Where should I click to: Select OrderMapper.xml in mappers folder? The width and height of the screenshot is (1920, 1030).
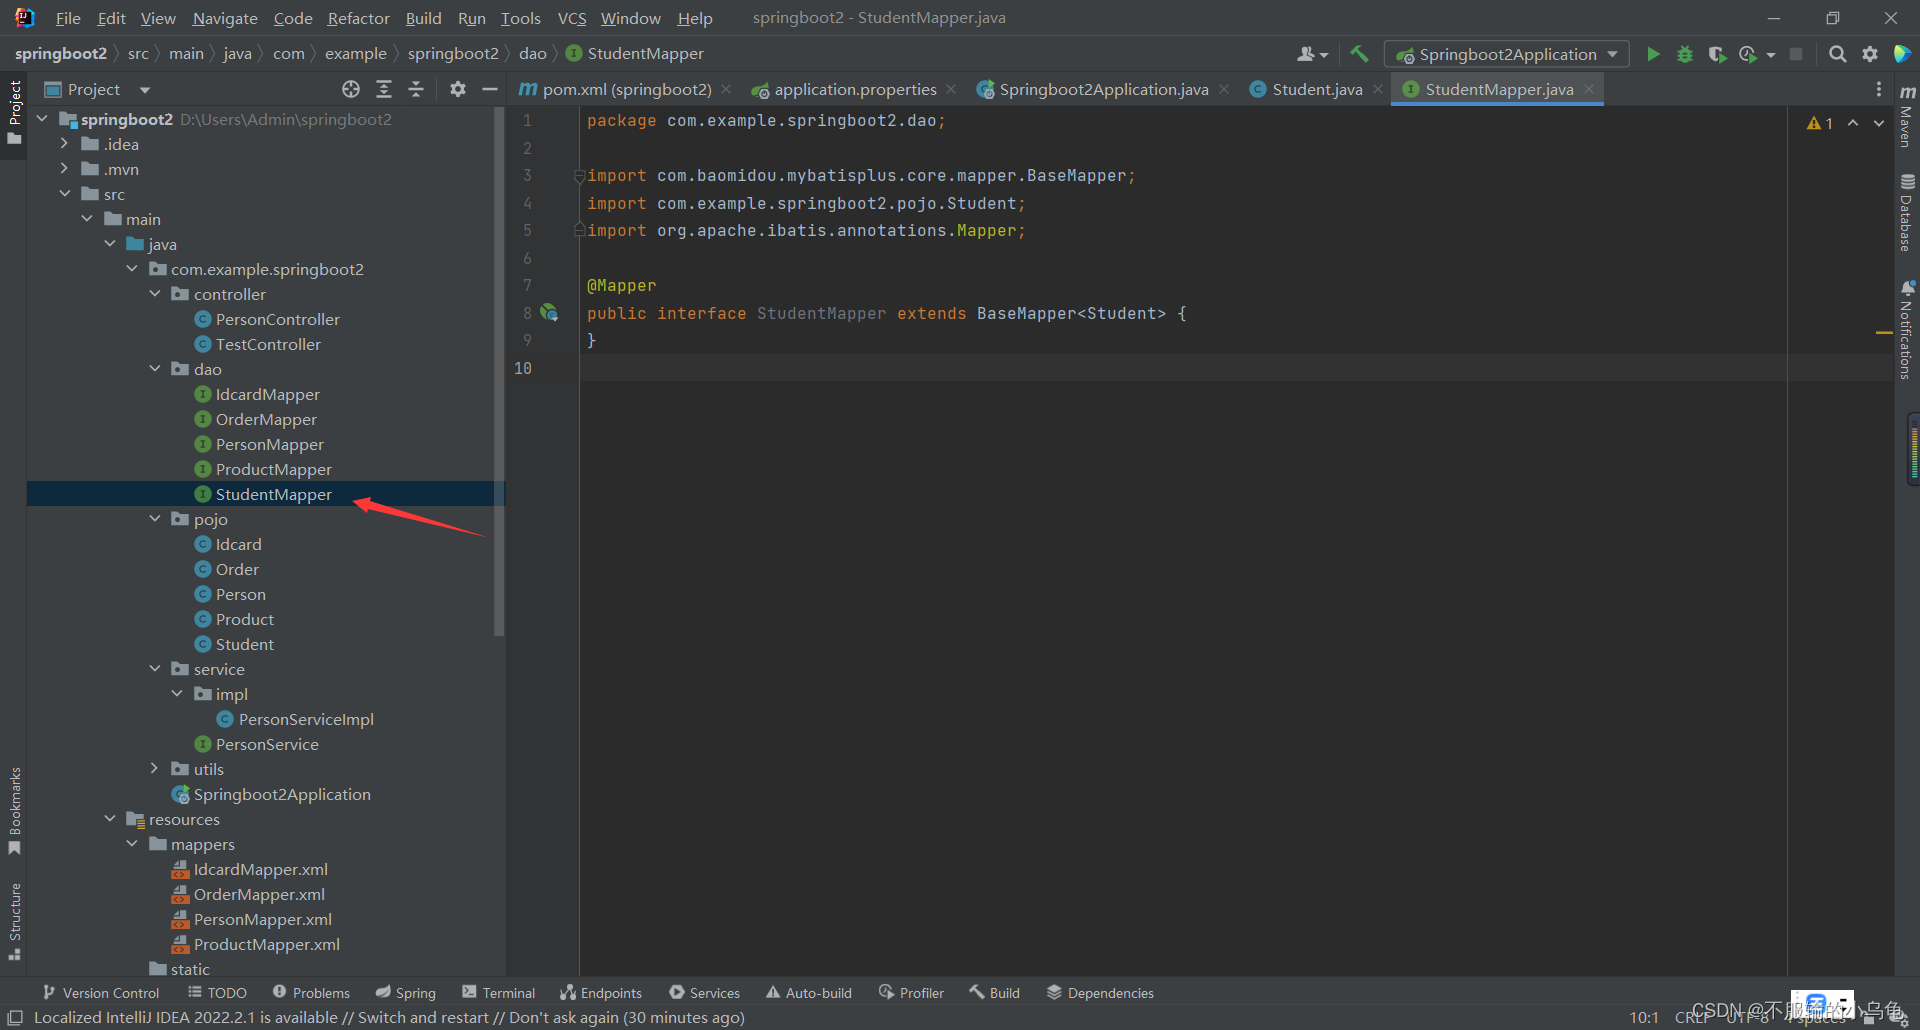coord(258,894)
